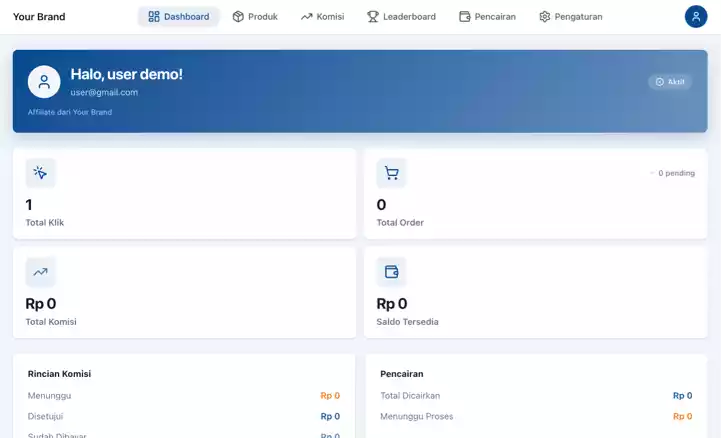This screenshot has height=438, width=721.
Task: Click the 0 pending indicator
Action: tap(672, 173)
